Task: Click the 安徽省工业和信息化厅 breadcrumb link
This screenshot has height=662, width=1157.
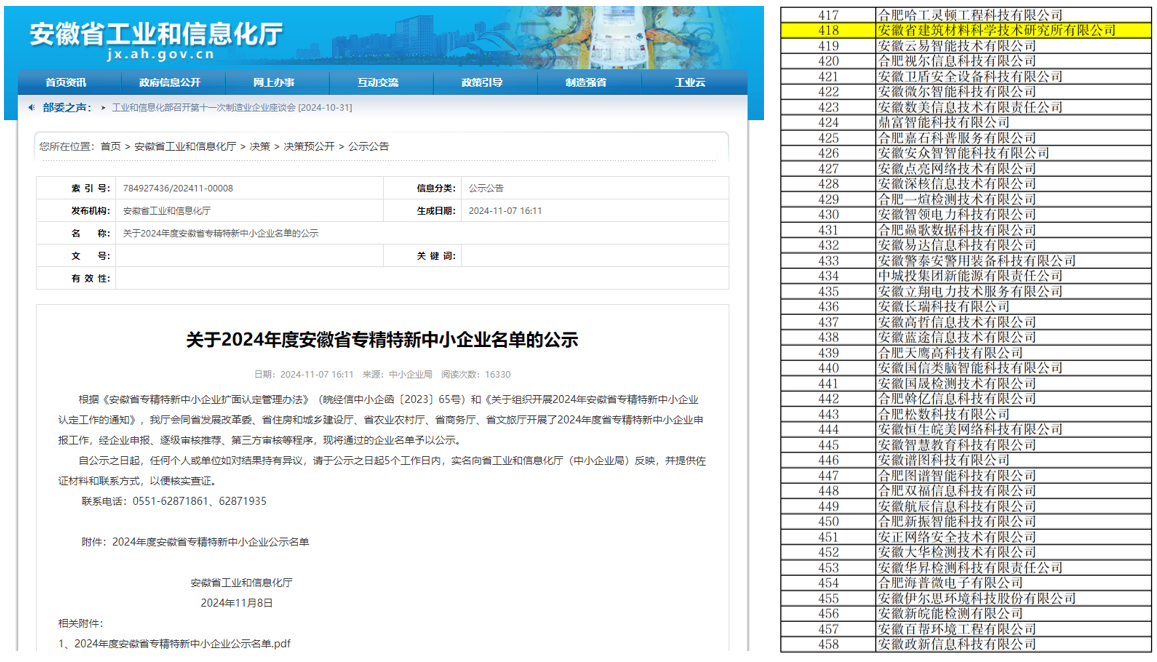Action: 185,147
